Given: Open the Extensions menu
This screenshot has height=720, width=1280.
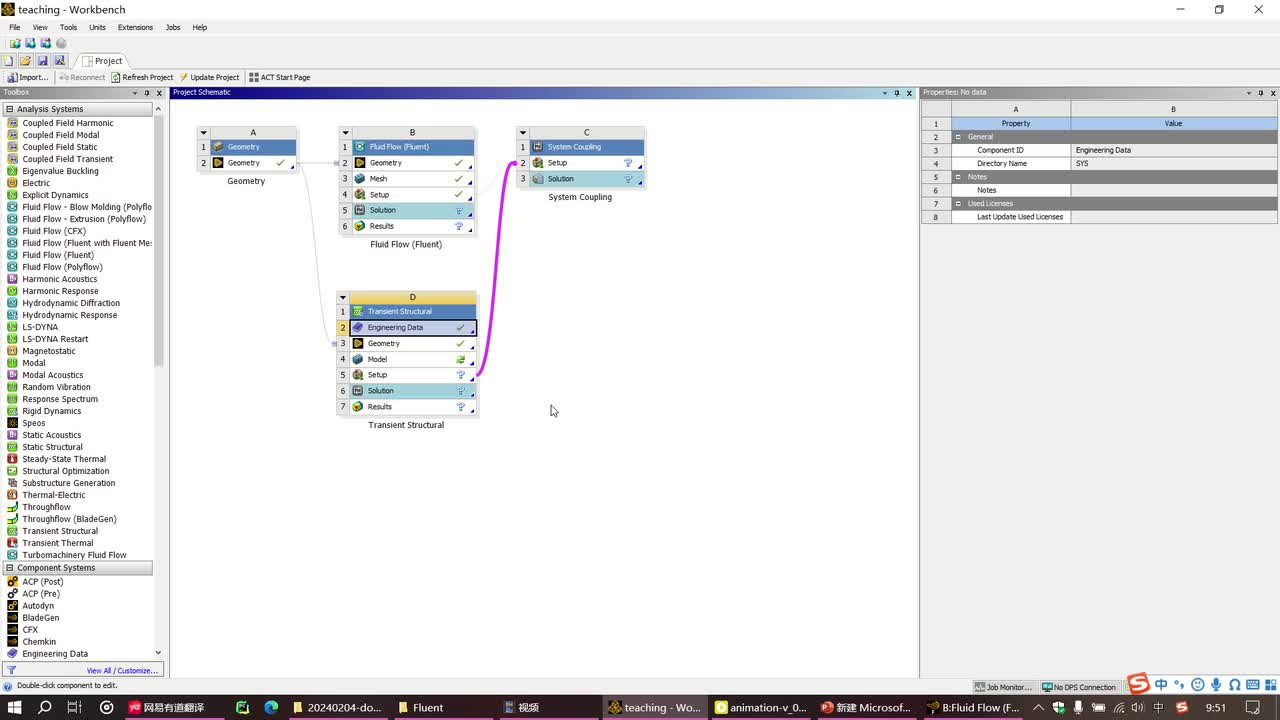Looking at the screenshot, I should click(x=135, y=27).
